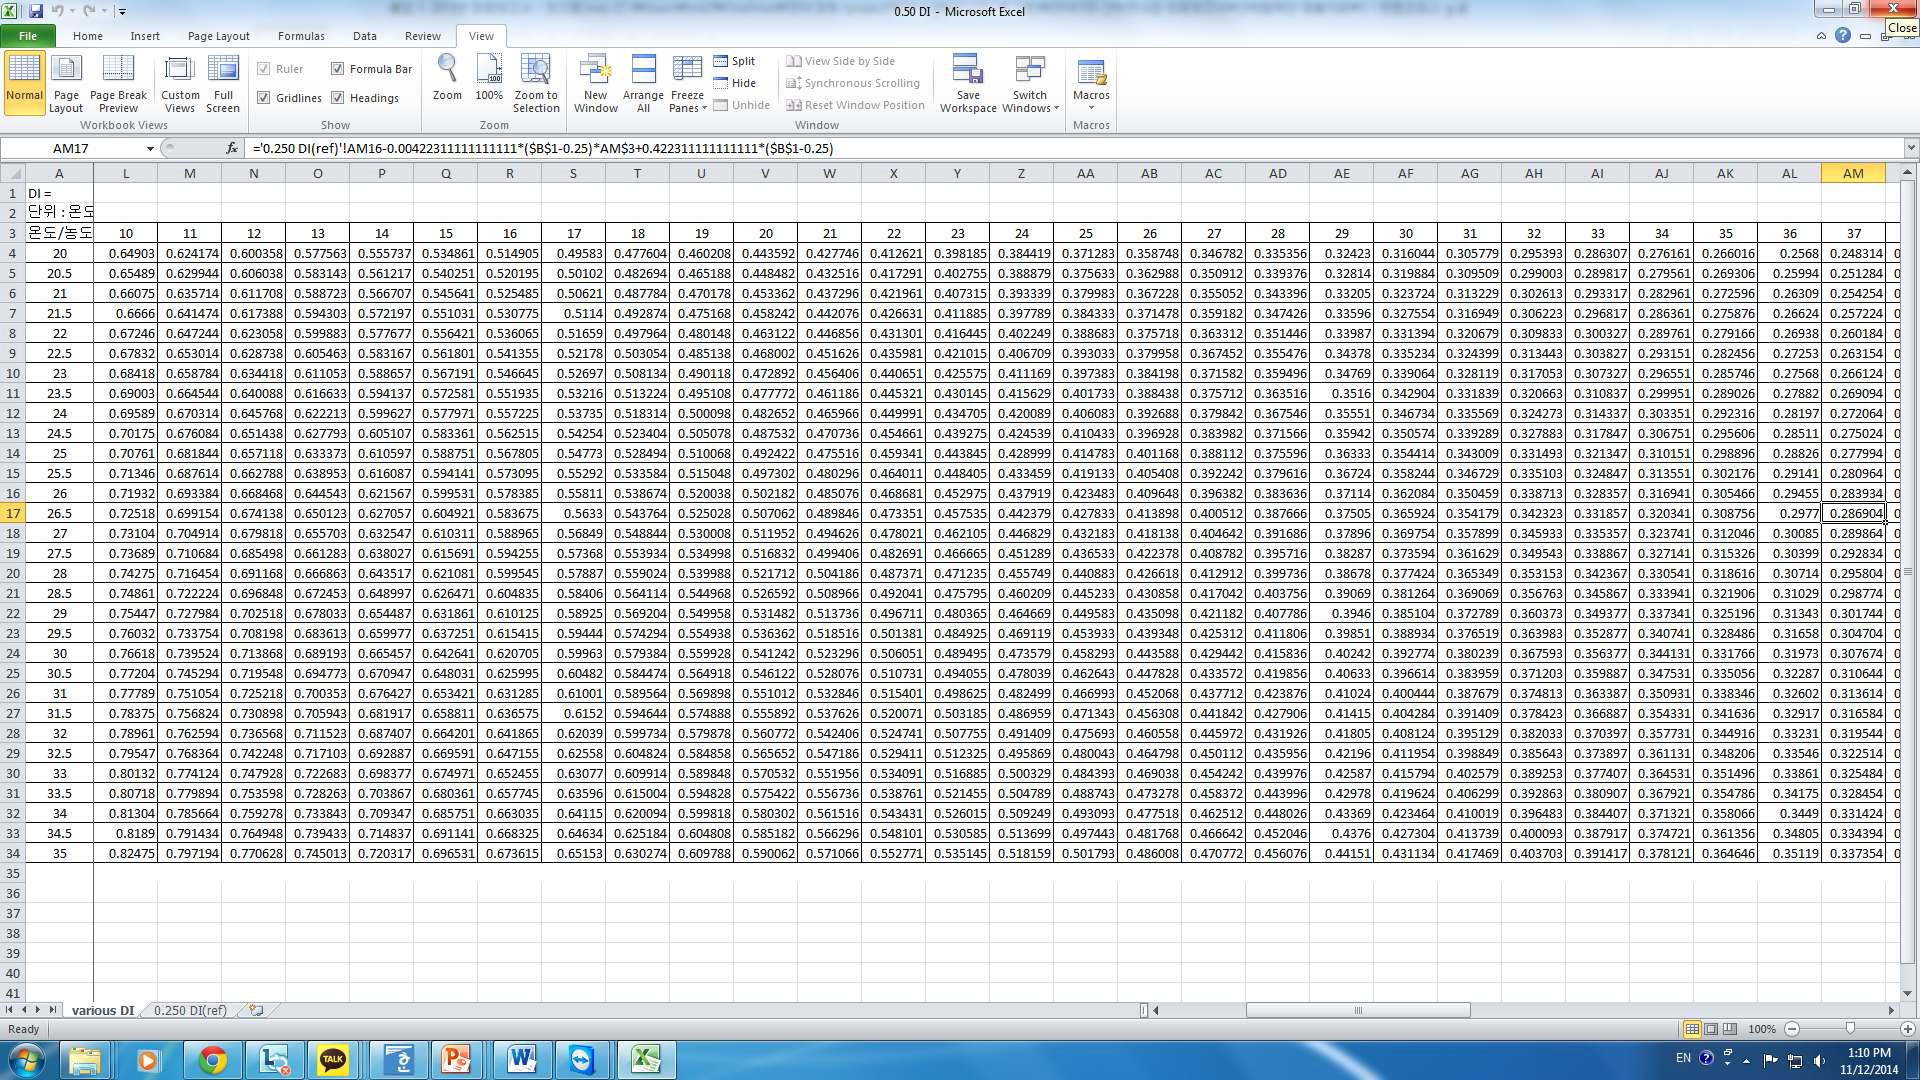Viewport: 1920px width, 1080px height.
Task: Click the Windows Start button
Action: click(26, 1059)
